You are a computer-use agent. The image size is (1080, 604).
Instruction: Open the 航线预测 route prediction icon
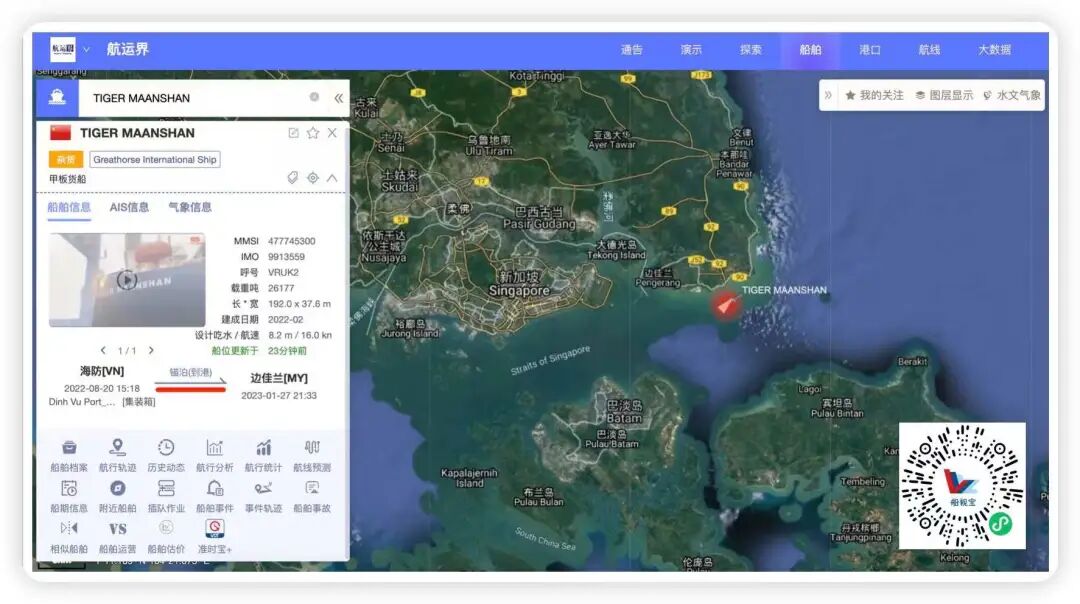[x=312, y=448]
